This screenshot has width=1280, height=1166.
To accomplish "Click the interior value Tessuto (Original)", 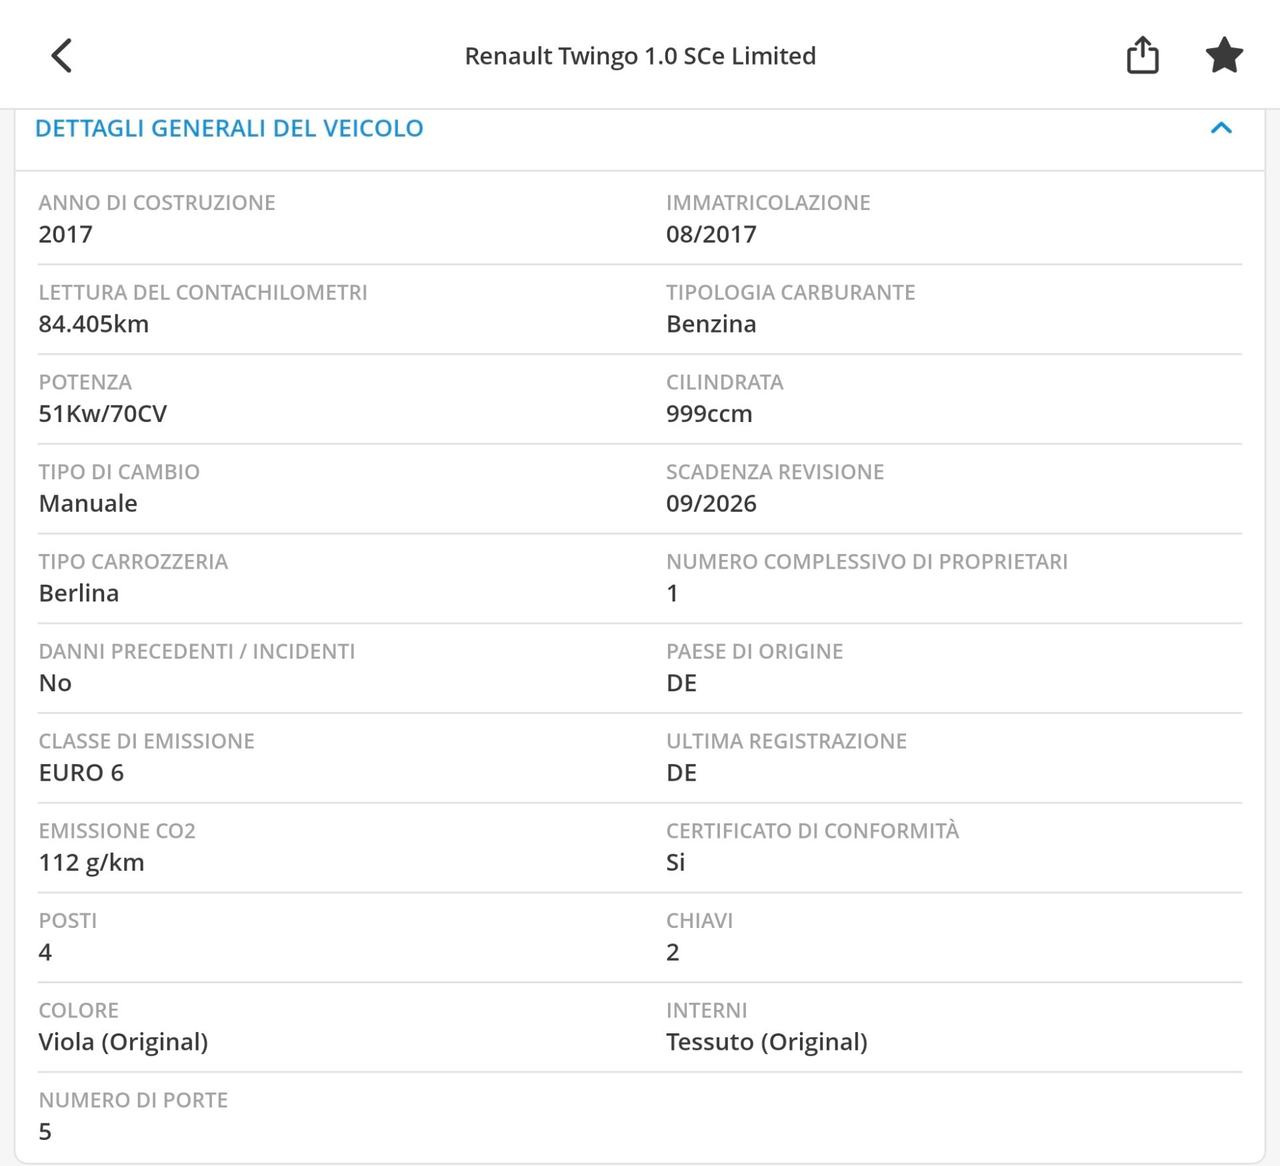I will tap(767, 1042).
